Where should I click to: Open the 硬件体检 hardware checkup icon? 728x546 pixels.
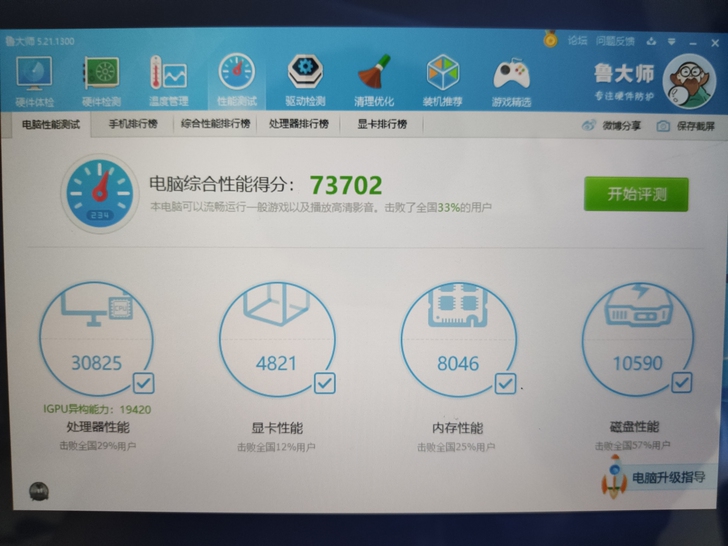pos(35,78)
